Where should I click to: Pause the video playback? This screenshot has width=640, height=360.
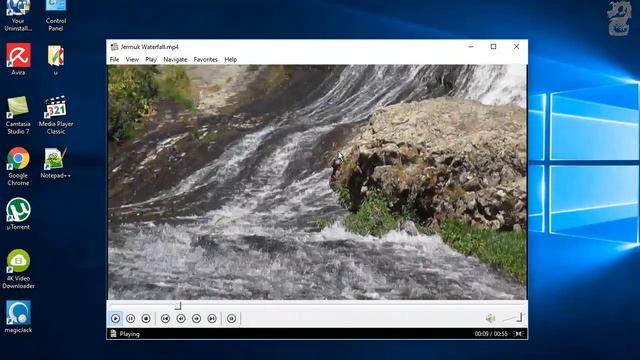click(131, 318)
